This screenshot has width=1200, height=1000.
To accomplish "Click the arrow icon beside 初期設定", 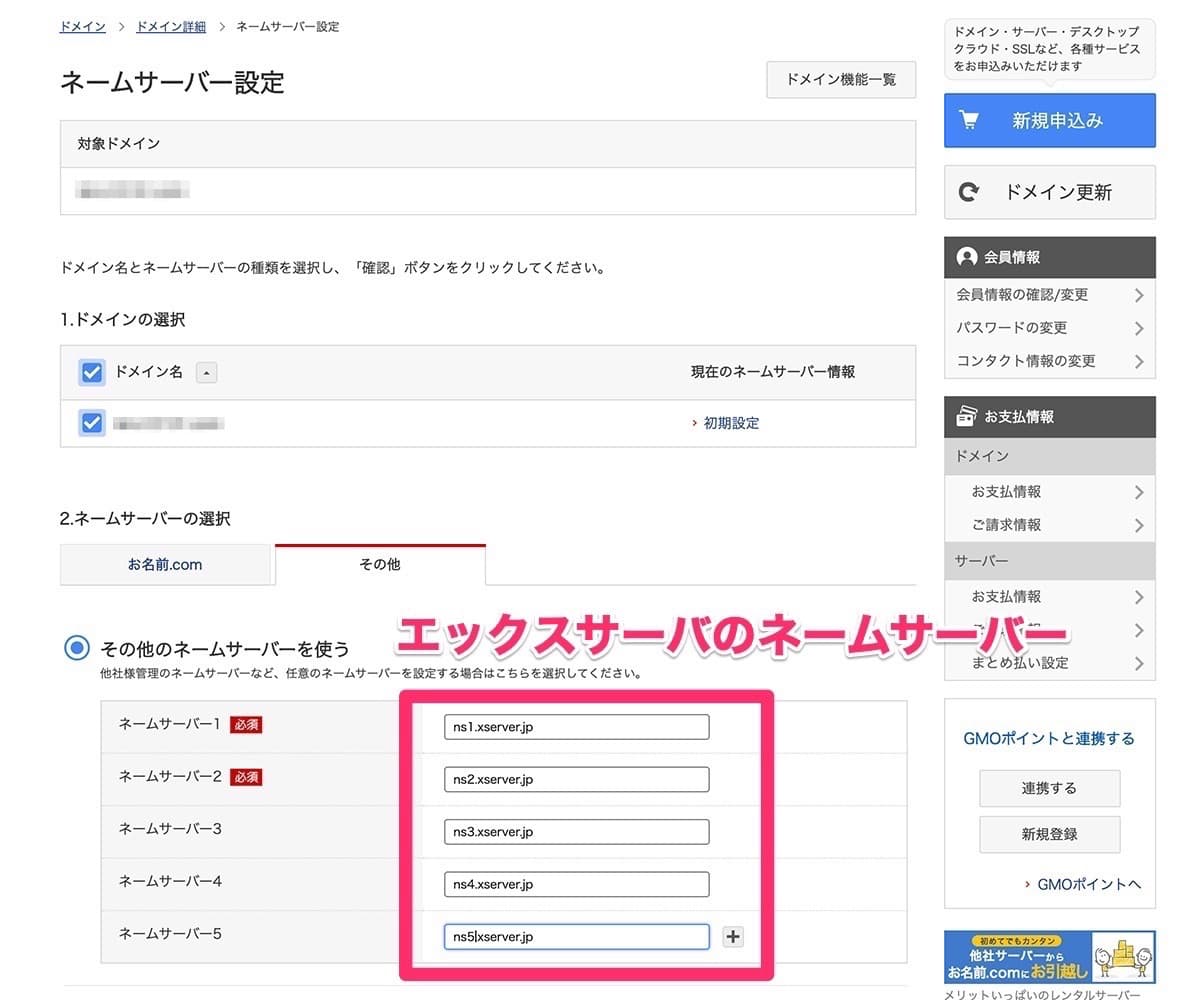I will click(694, 423).
